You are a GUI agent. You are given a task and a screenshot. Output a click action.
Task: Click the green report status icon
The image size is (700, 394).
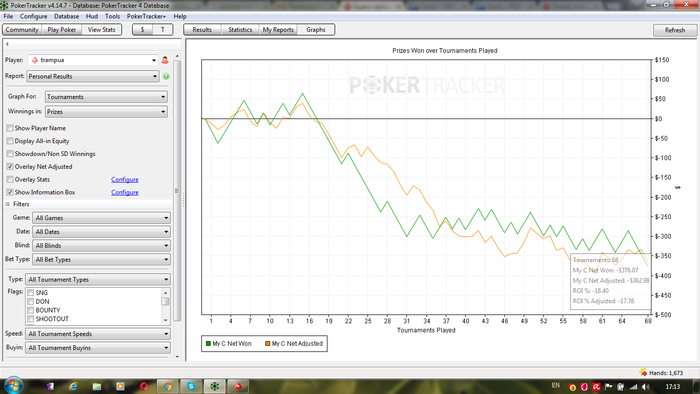(166, 76)
